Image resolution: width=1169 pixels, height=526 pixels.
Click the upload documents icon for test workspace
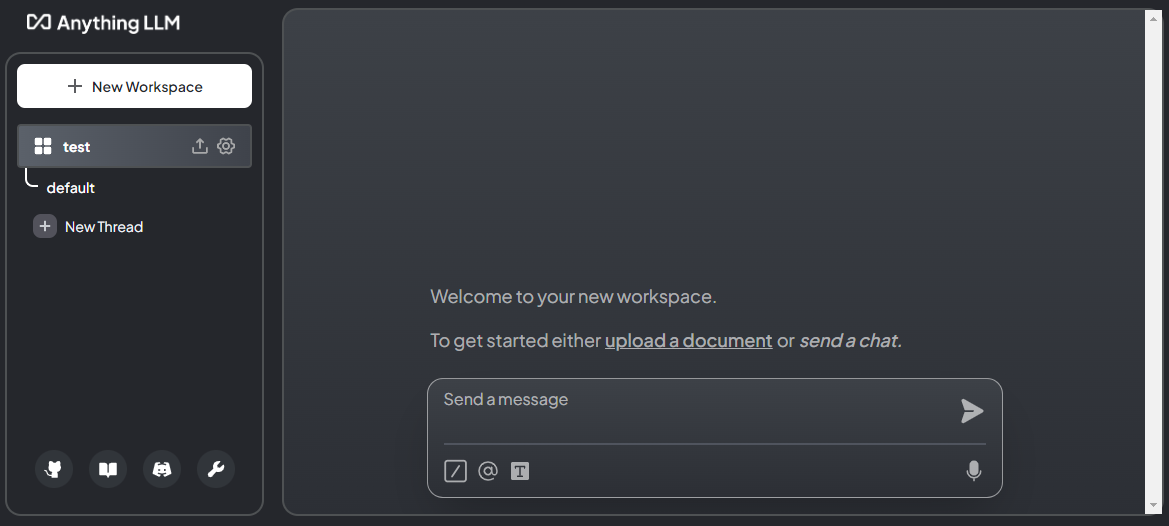coord(199,146)
